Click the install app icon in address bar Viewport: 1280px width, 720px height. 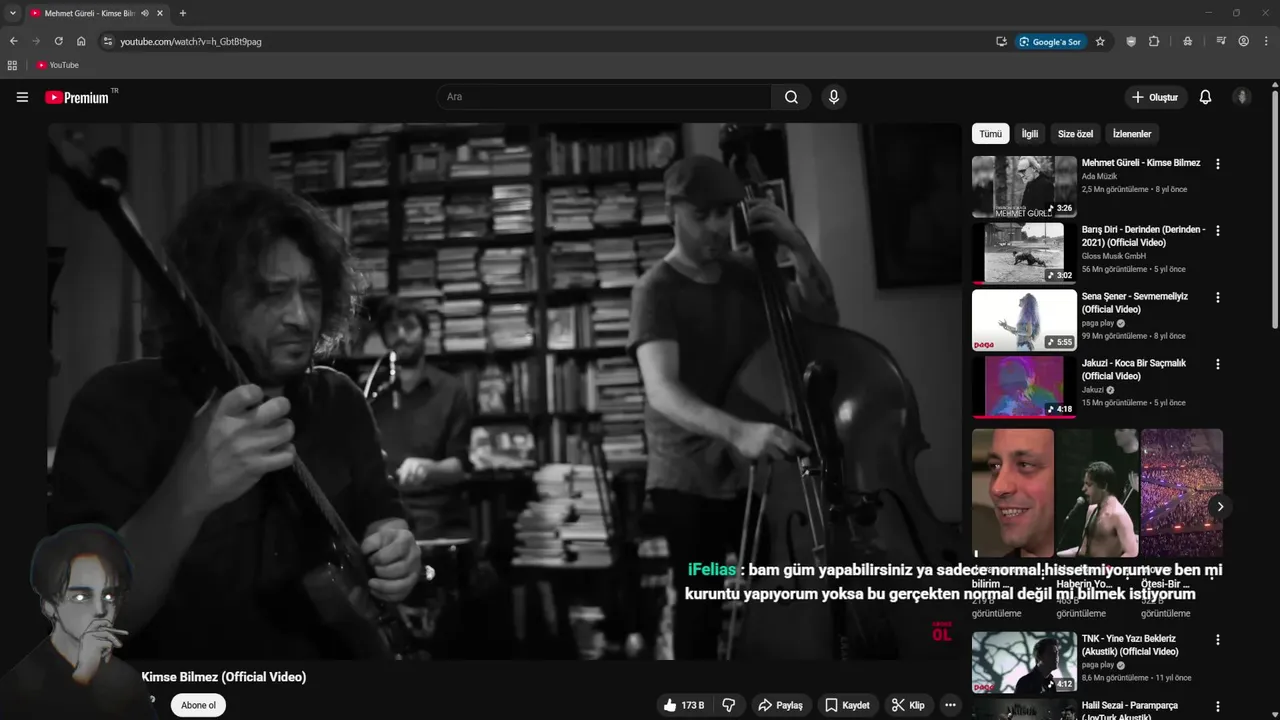1001,41
